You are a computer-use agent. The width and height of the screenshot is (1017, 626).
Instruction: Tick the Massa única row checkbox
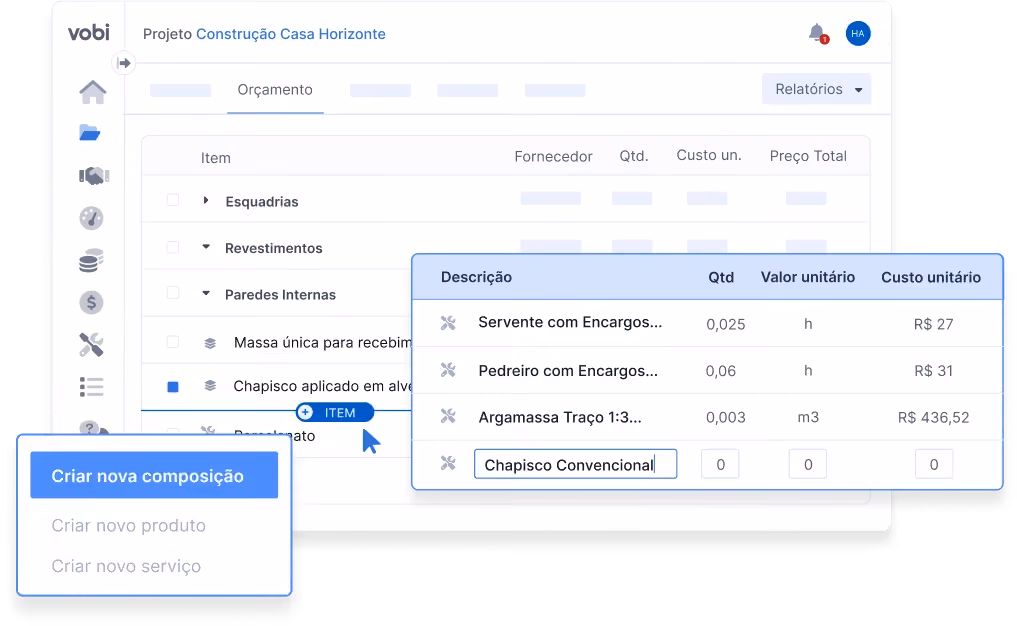(173, 342)
